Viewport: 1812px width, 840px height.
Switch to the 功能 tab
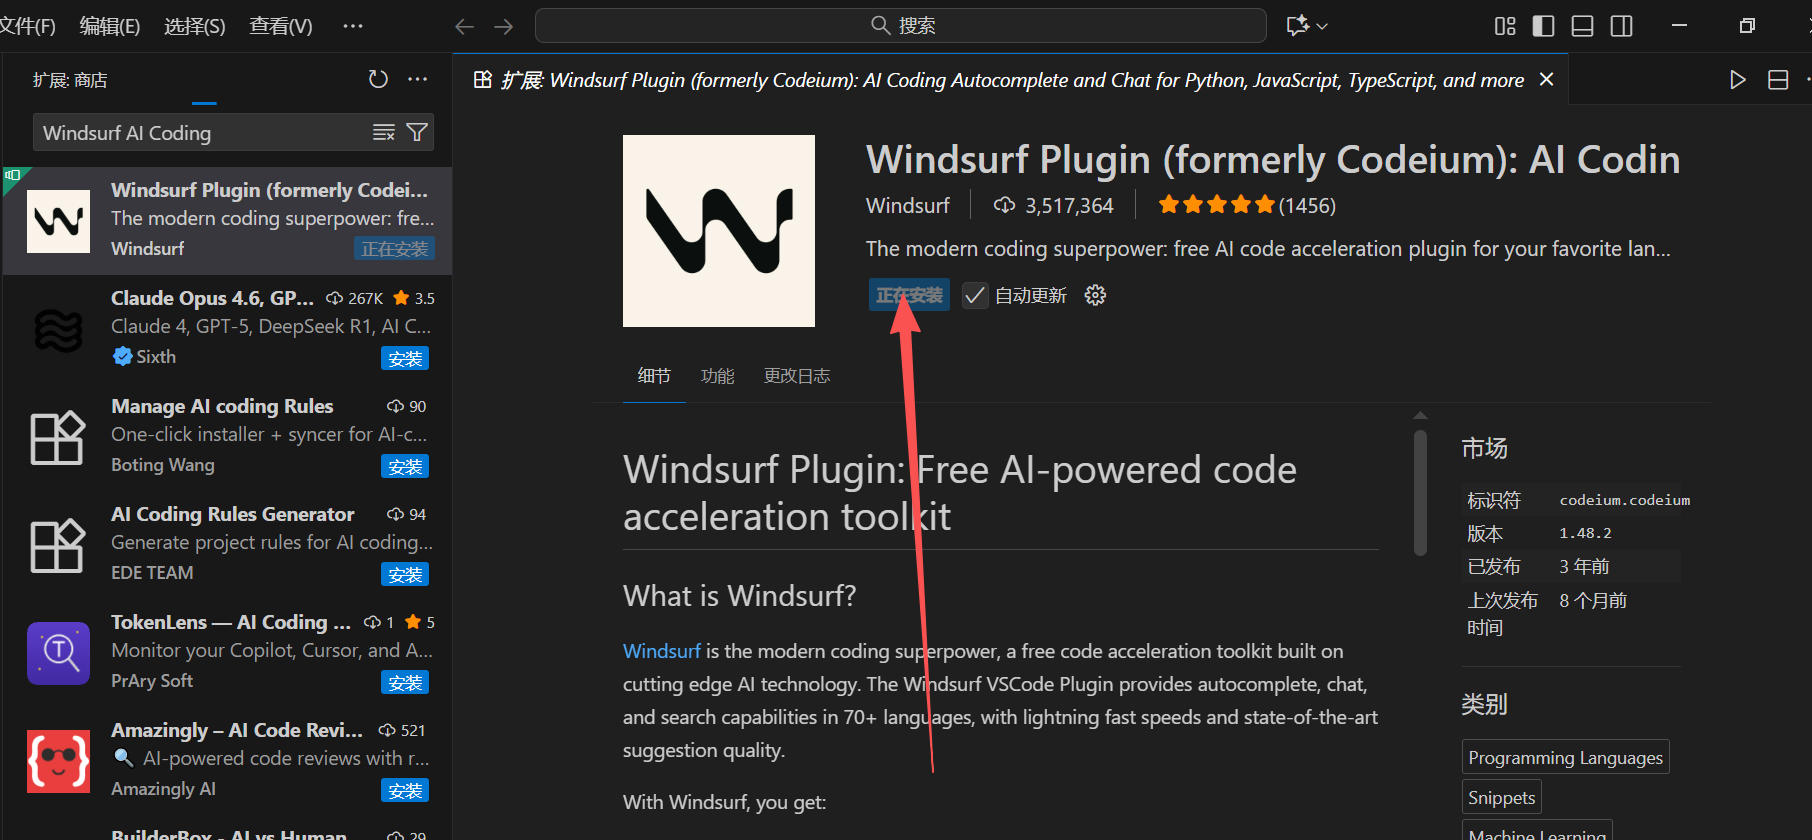718,376
